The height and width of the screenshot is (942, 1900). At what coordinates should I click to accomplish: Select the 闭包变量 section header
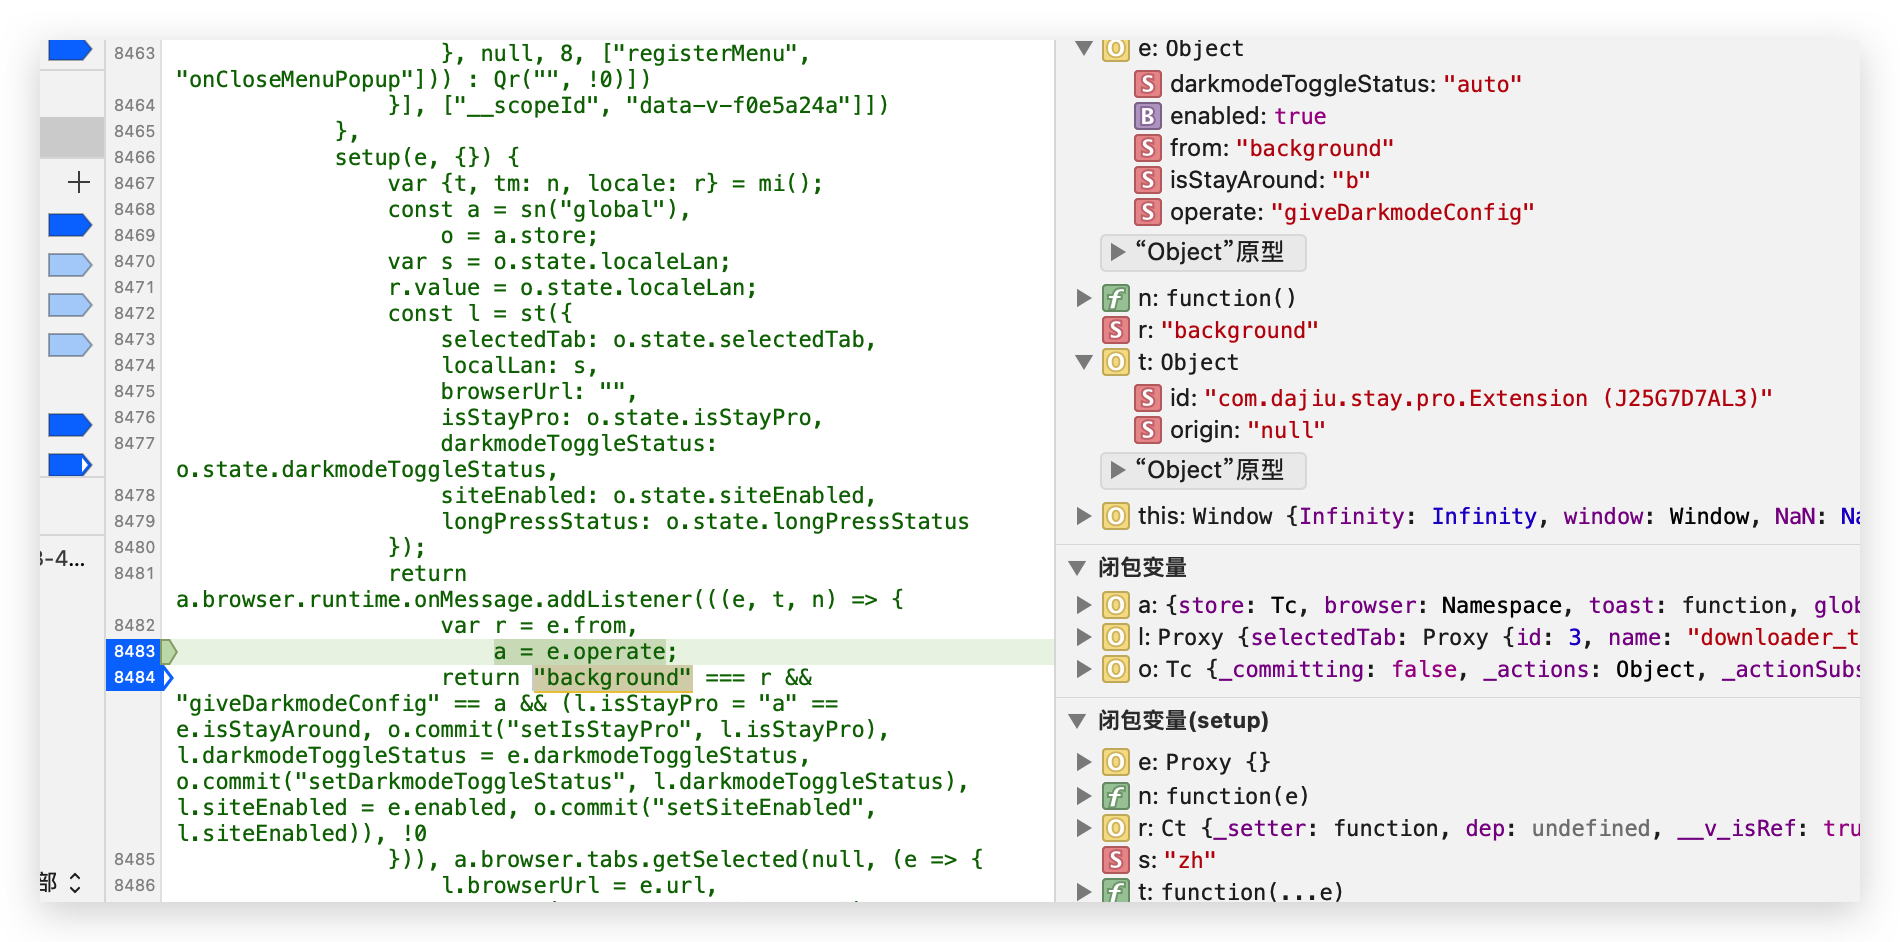click(x=1142, y=568)
